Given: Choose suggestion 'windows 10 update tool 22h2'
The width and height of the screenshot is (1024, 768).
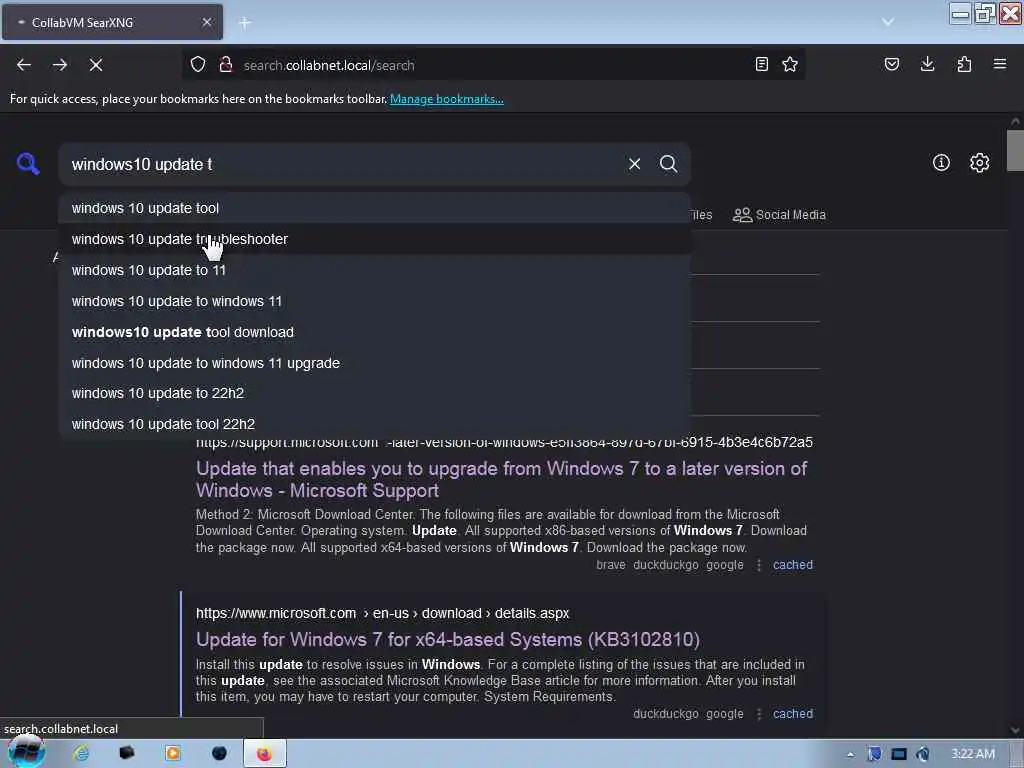Looking at the screenshot, I should coord(375,424).
